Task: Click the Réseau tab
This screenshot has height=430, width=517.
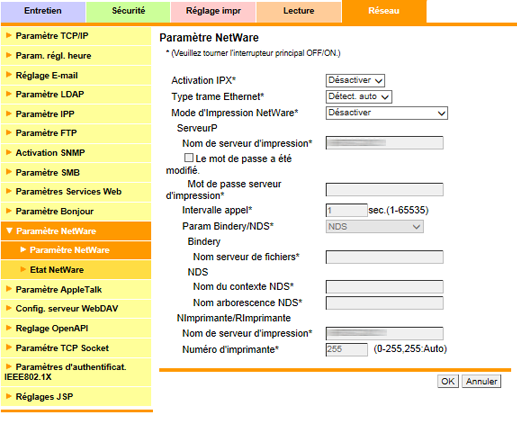Action: (x=384, y=11)
